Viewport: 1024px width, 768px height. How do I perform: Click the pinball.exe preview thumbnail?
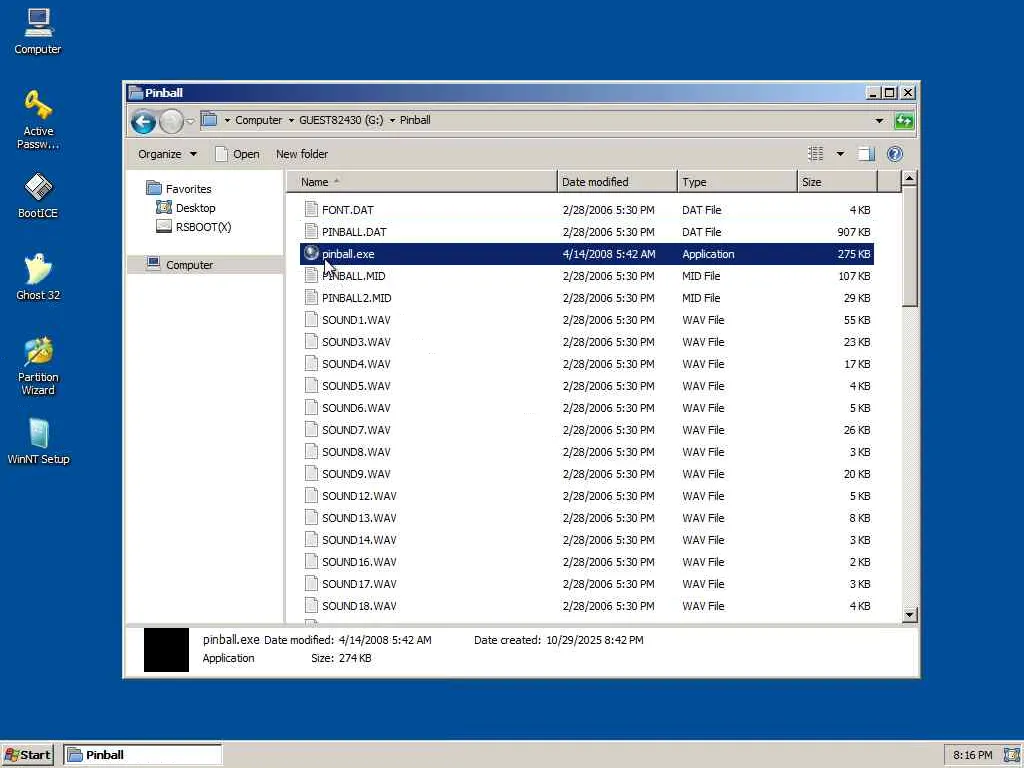[x=167, y=650]
